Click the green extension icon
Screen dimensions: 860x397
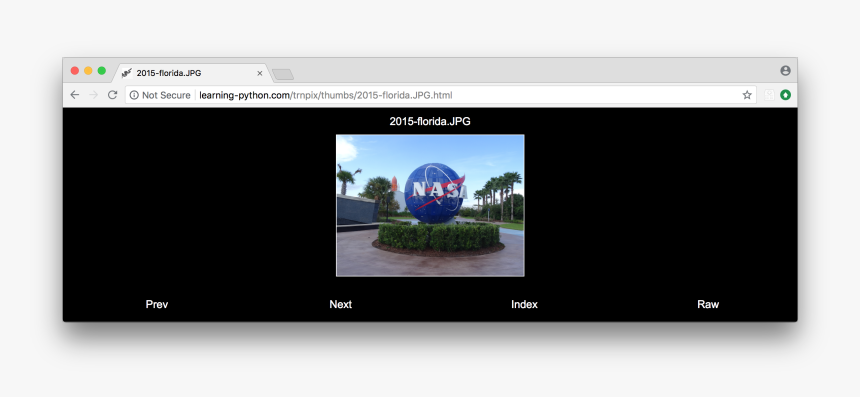[785, 95]
